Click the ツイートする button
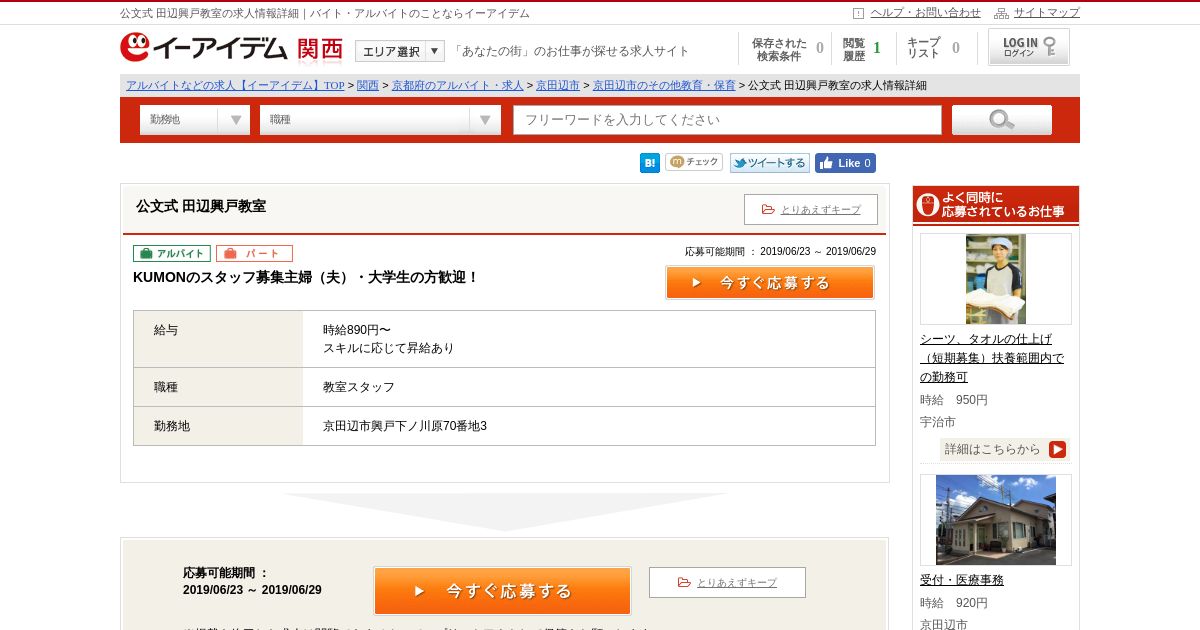The image size is (1200, 630). point(769,163)
